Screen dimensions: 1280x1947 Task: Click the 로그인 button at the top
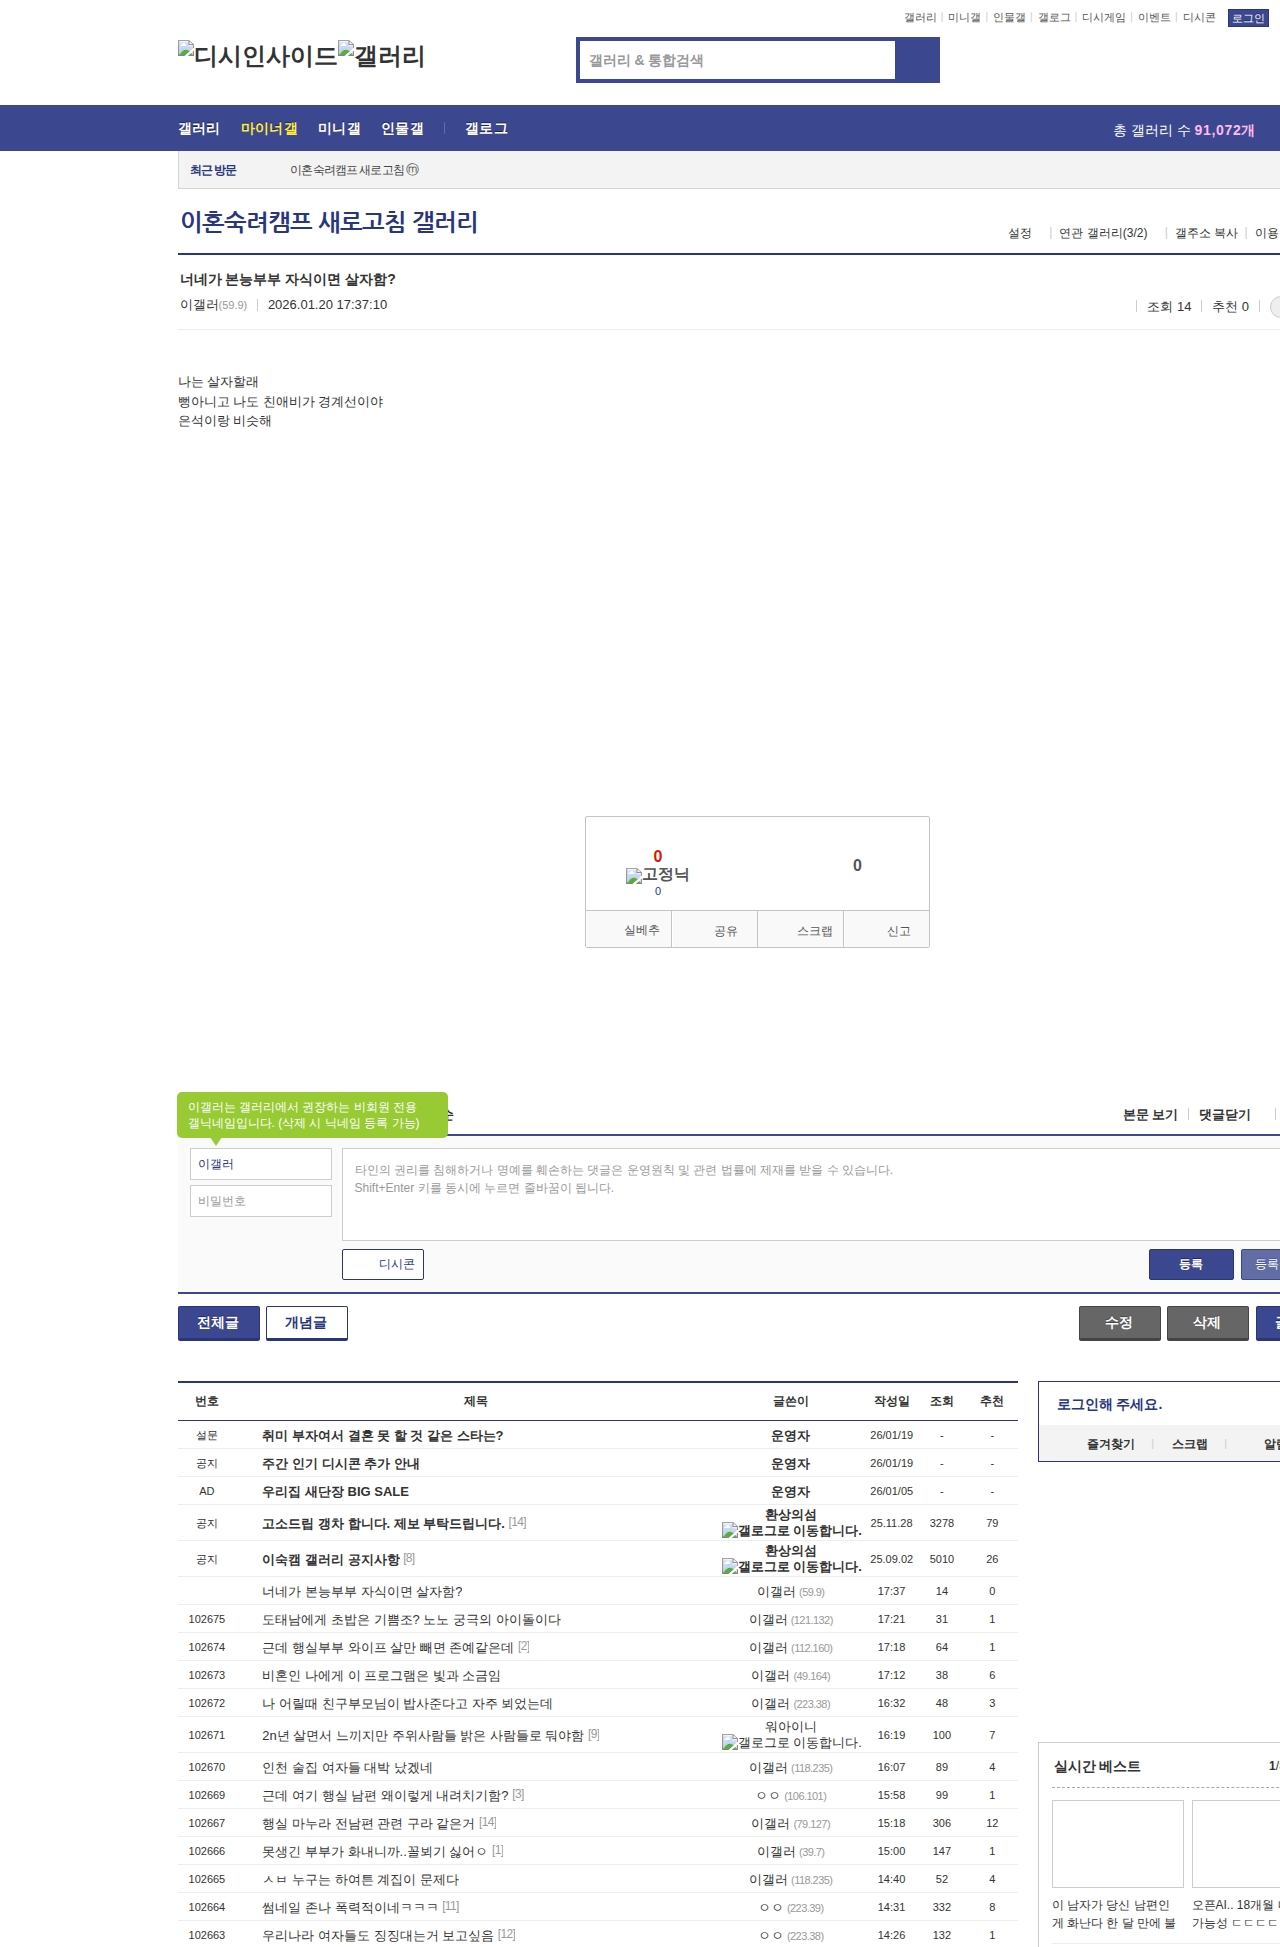[x=1248, y=18]
